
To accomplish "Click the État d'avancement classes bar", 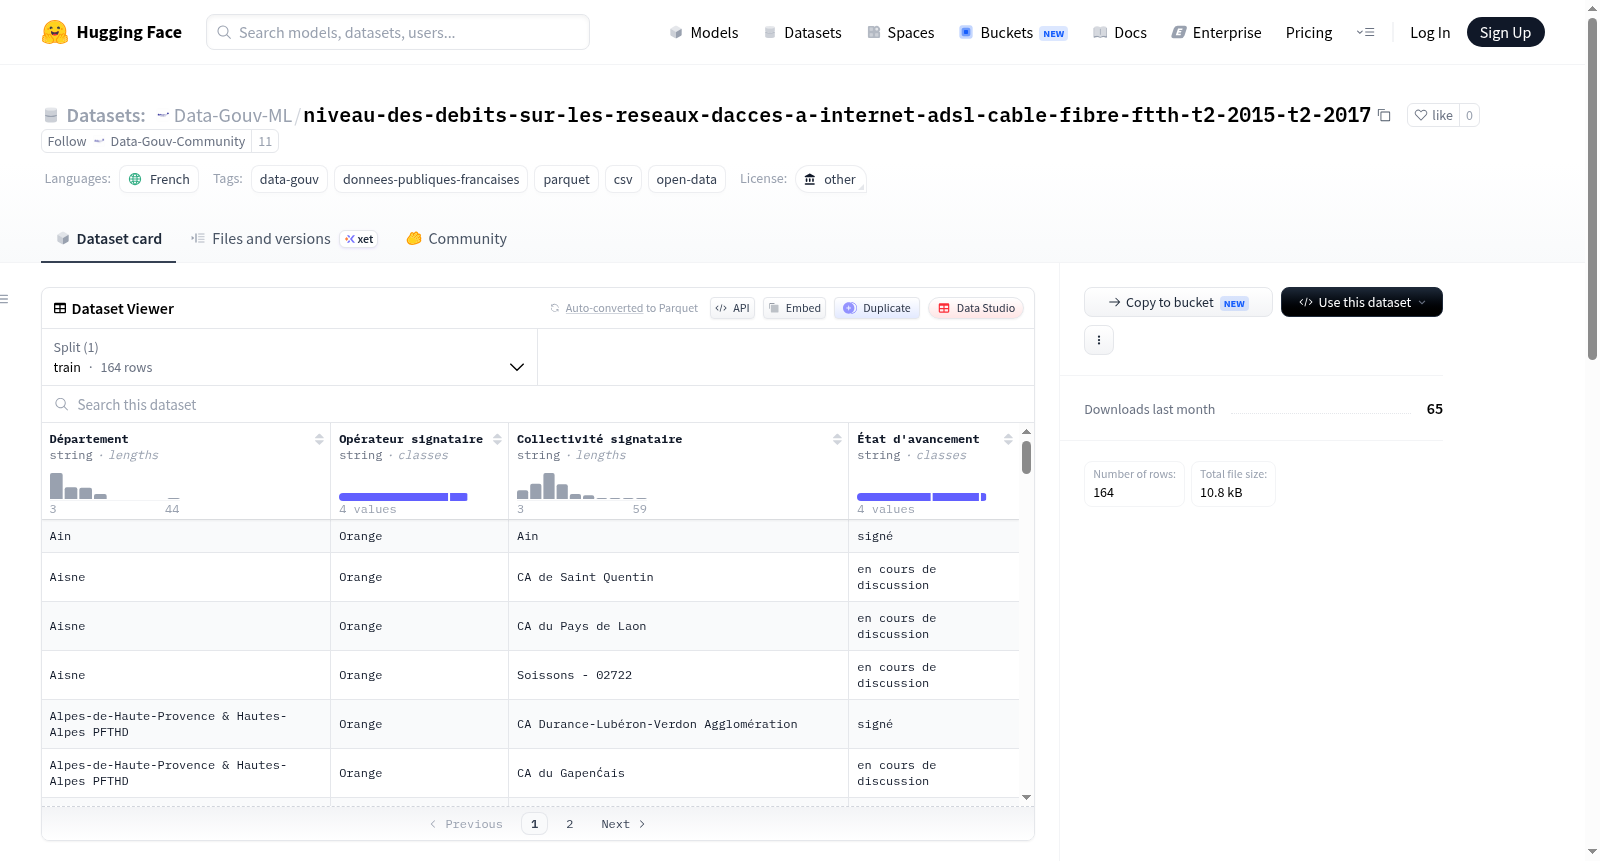I will click(x=921, y=497).
